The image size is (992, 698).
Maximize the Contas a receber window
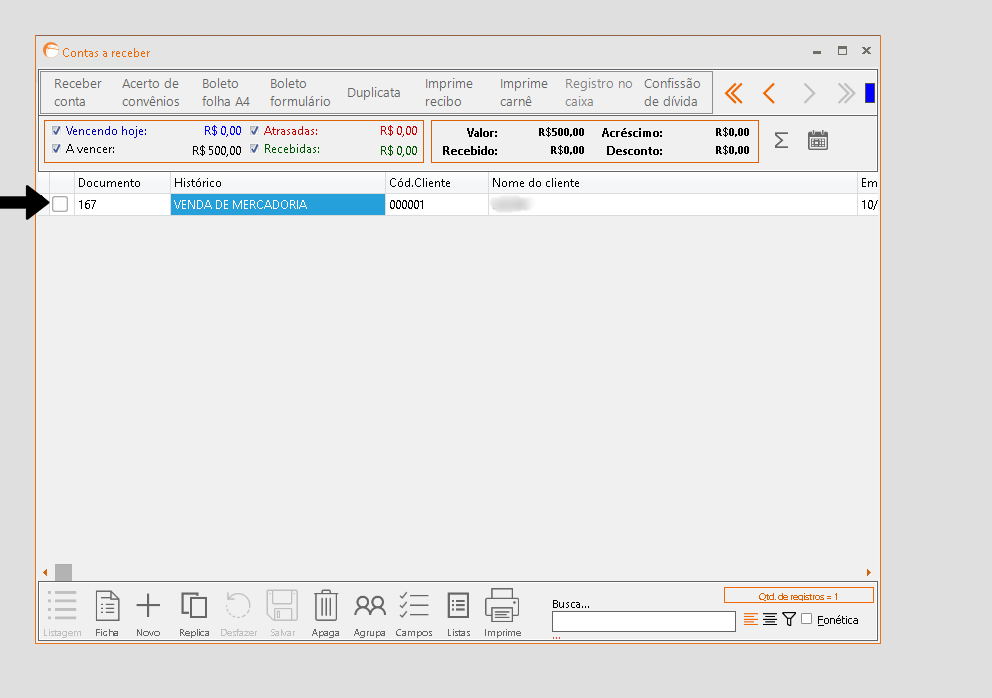click(x=842, y=51)
